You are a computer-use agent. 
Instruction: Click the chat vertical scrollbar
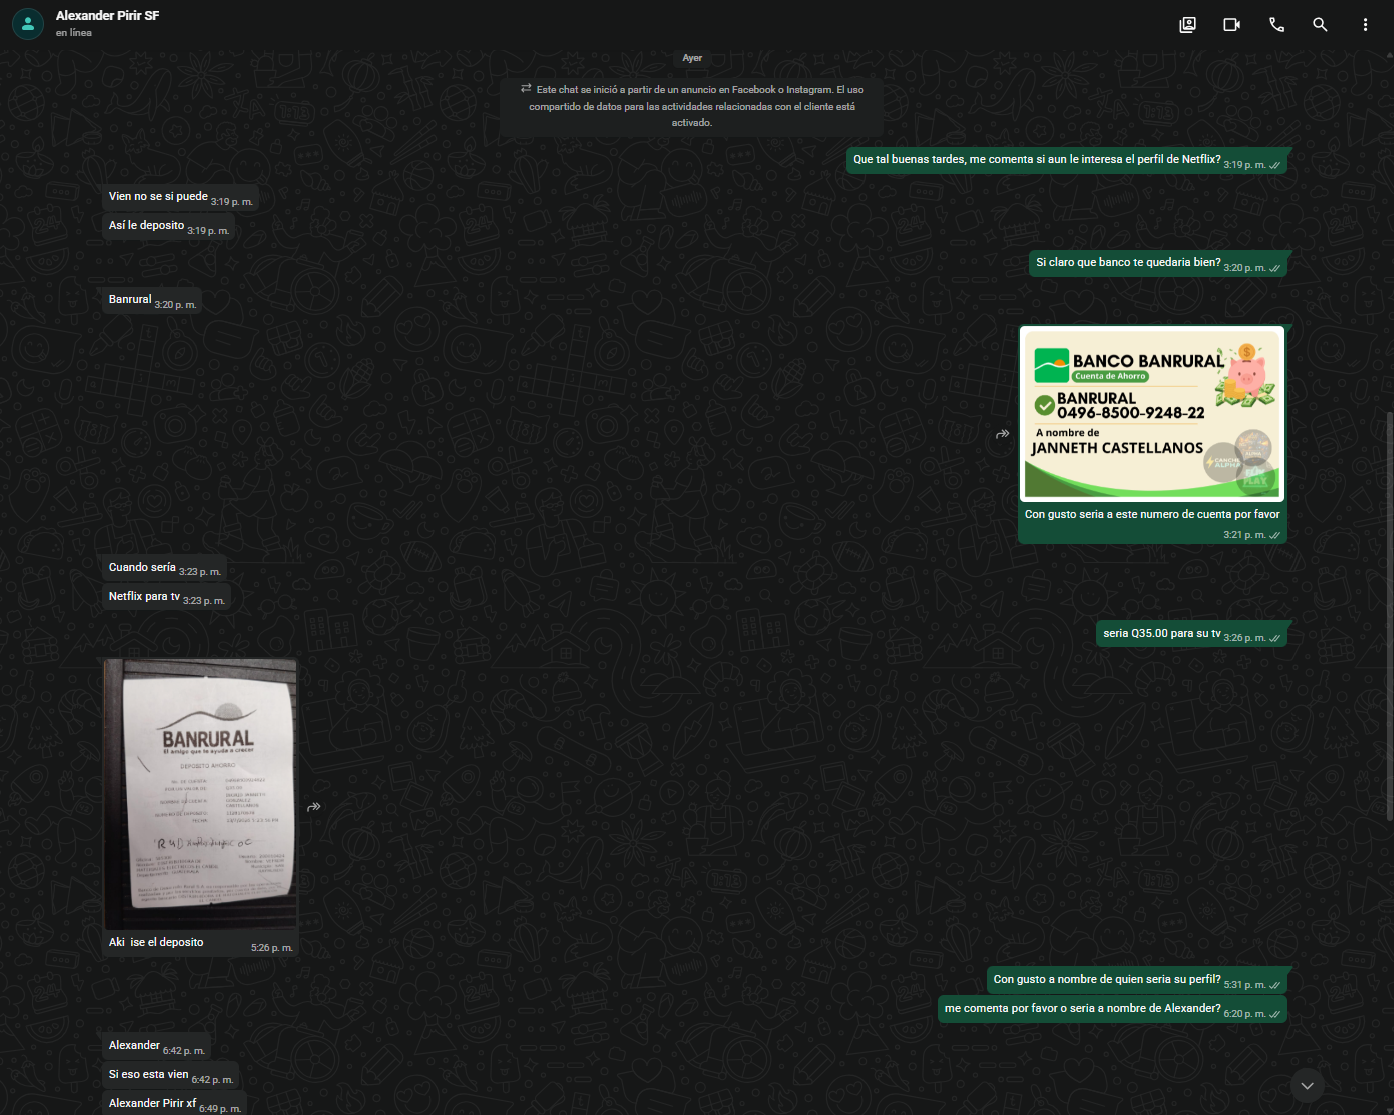[x=1389, y=615]
